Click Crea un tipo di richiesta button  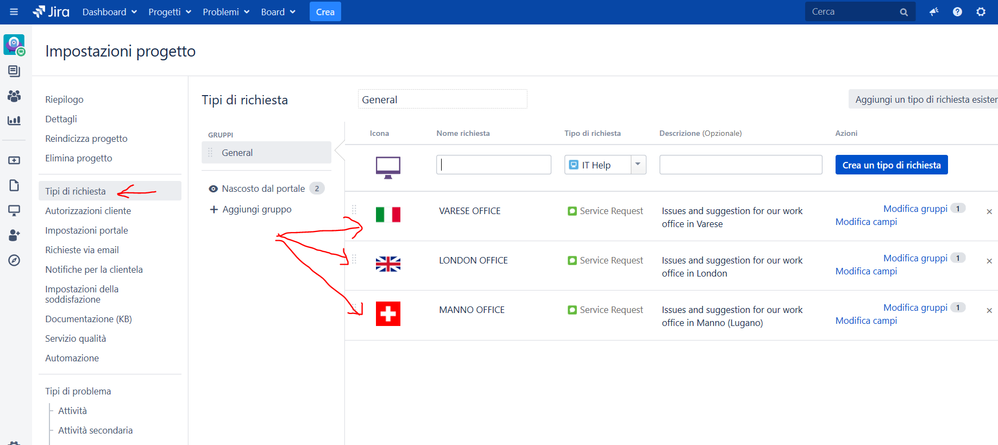892,164
